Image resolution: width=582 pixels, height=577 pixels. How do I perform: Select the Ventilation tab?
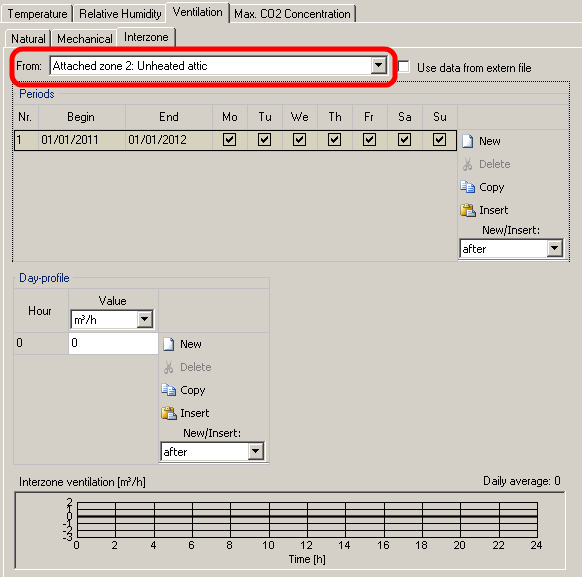point(197,12)
